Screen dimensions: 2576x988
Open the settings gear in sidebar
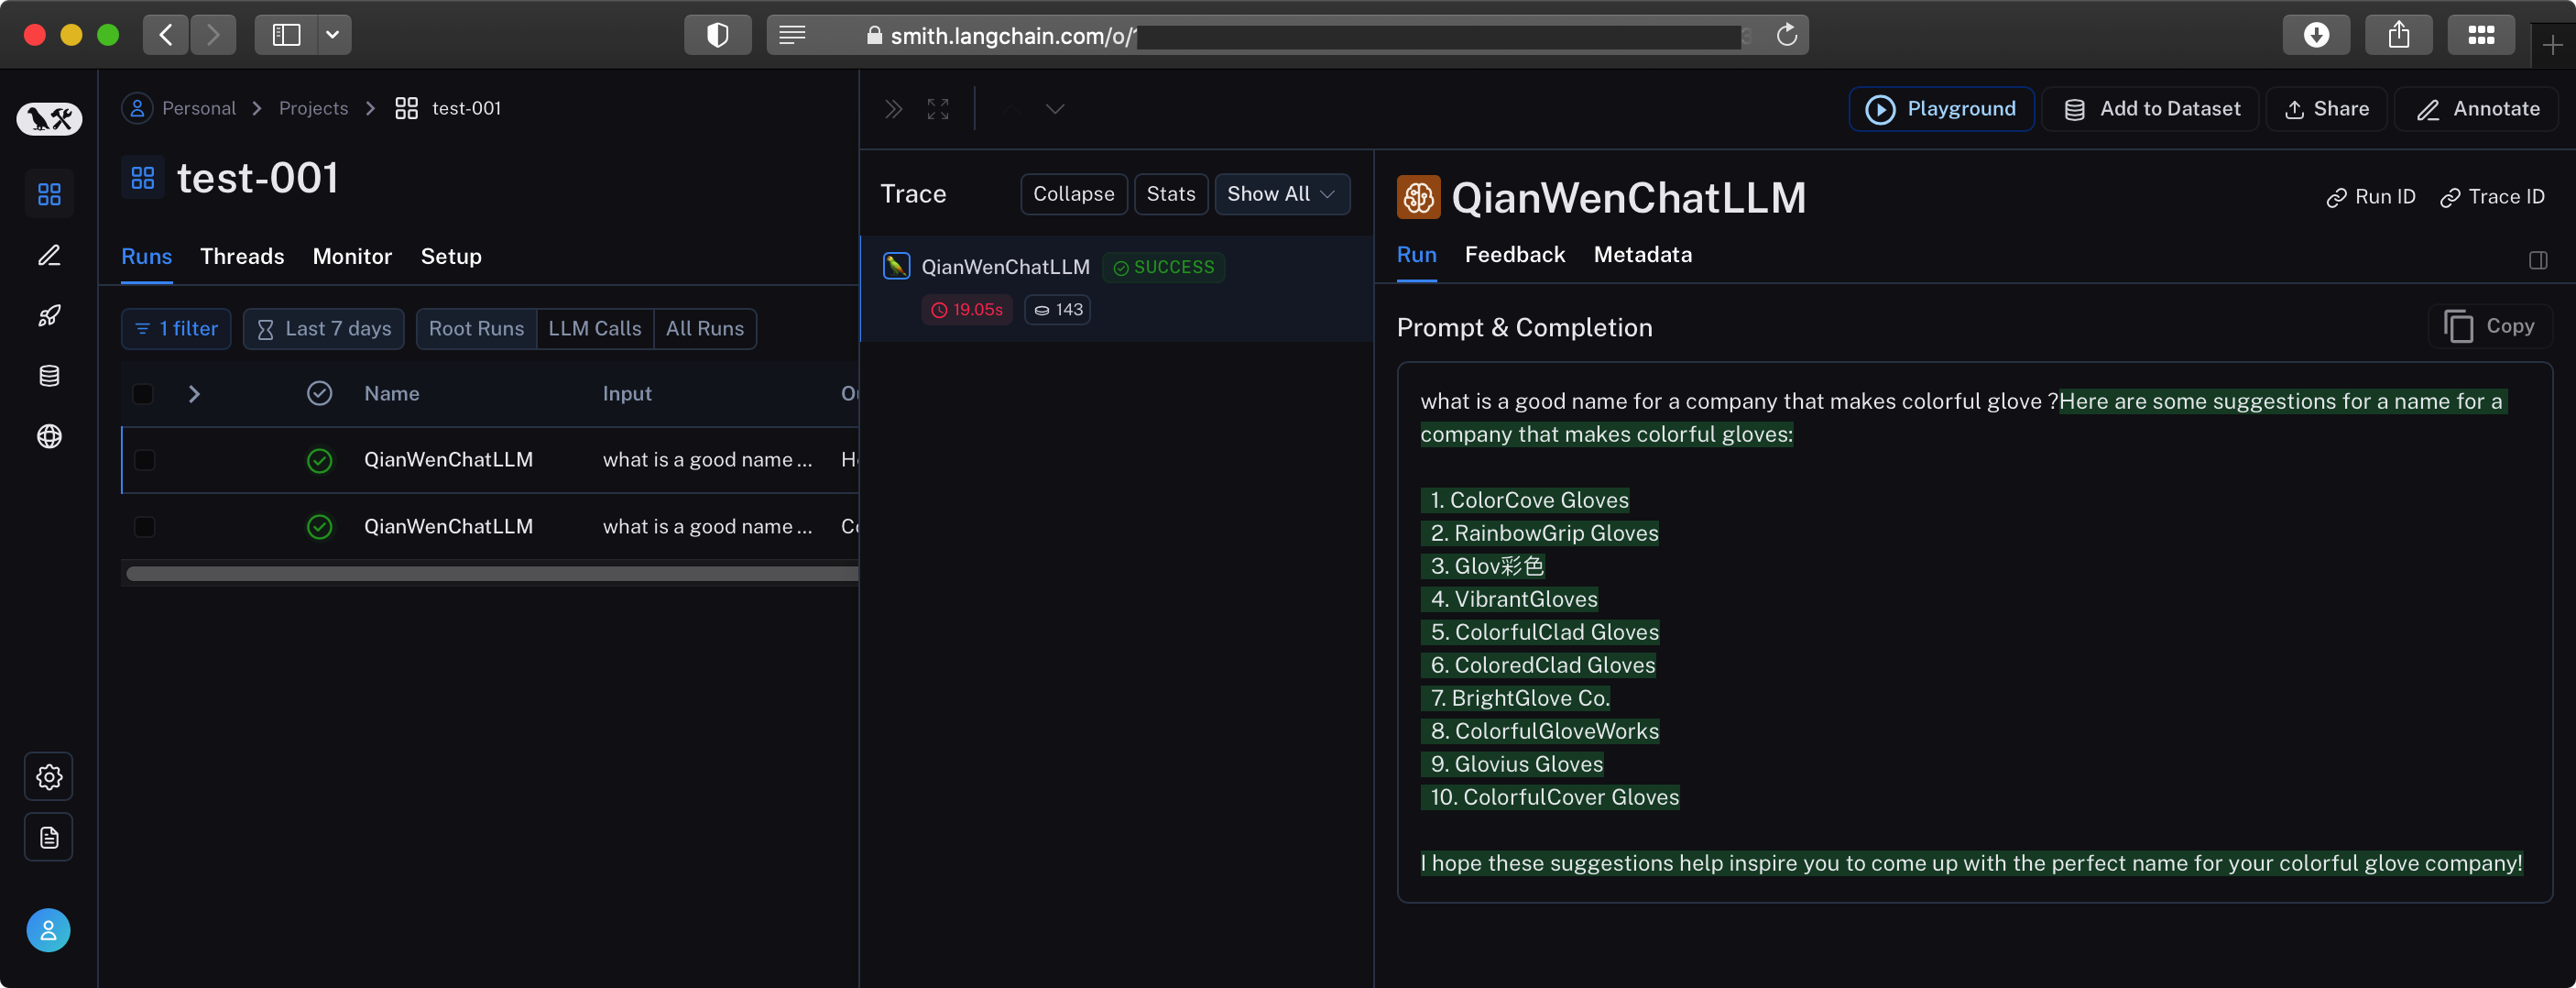click(49, 777)
